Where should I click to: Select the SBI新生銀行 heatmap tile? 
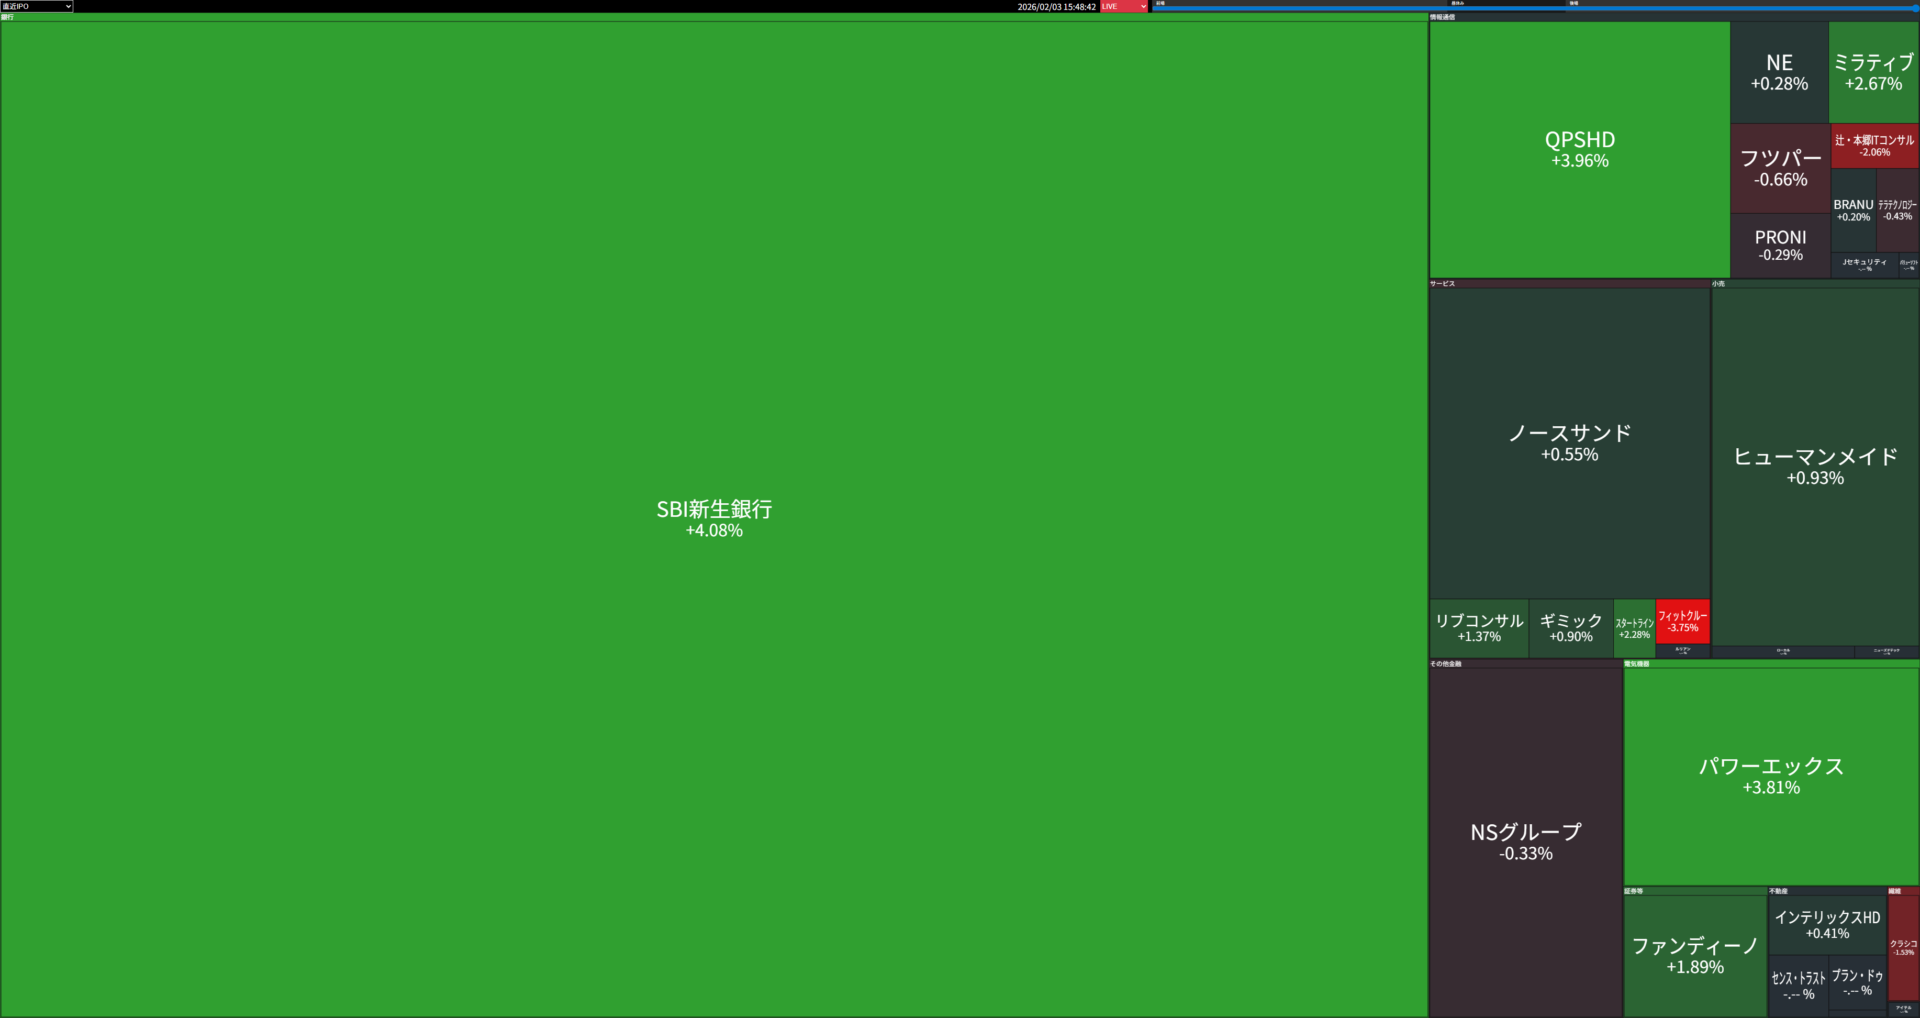tap(714, 518)
